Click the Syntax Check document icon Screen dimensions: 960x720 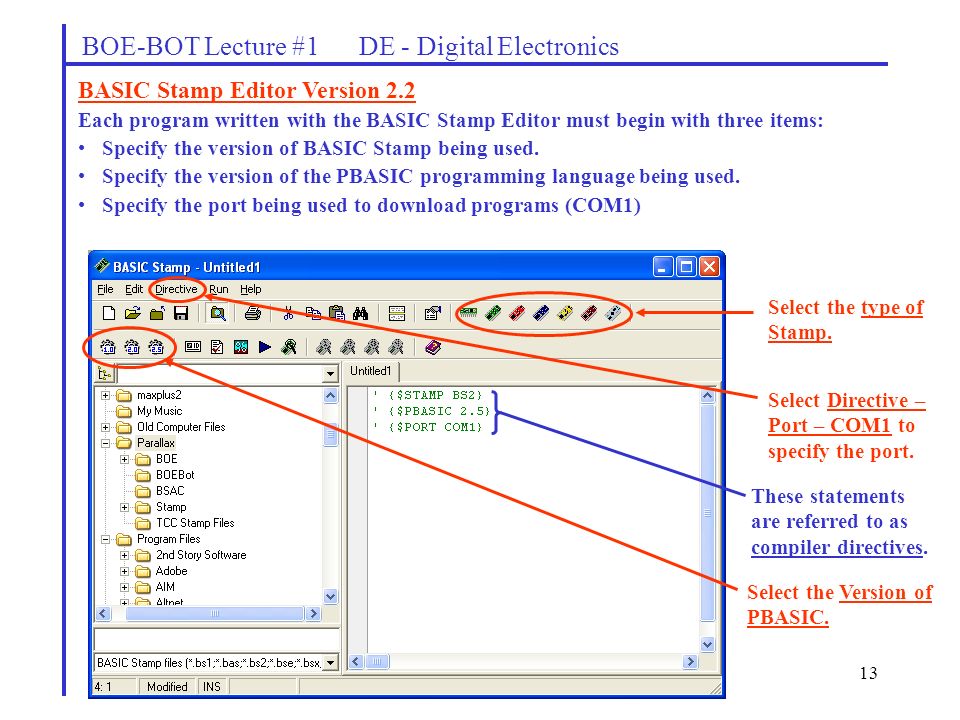pos(217,348)
